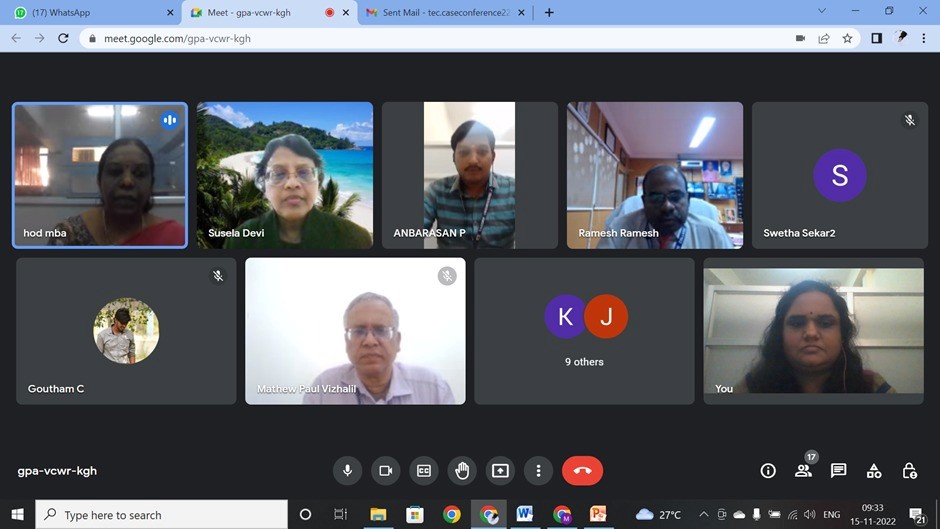
Task: Click the Windows taskbar search box
Action: (x=160, y=515)
